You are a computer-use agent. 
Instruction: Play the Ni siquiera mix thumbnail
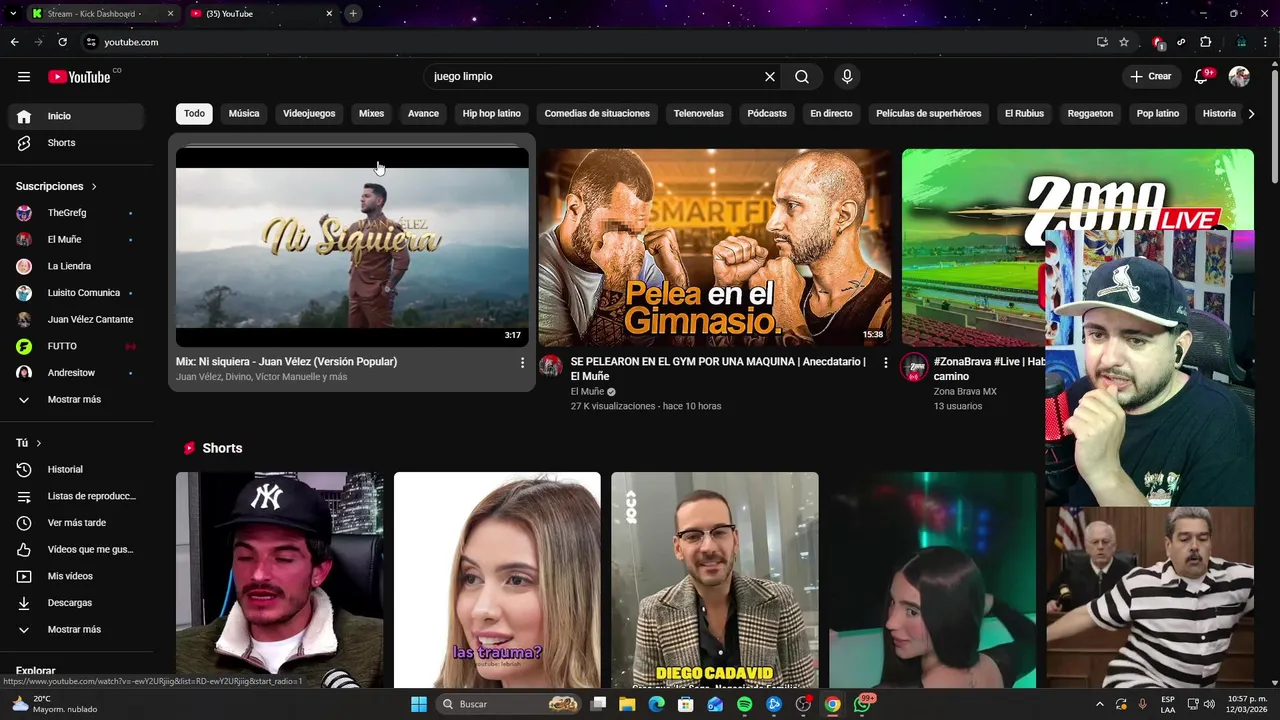coord(352,247)
